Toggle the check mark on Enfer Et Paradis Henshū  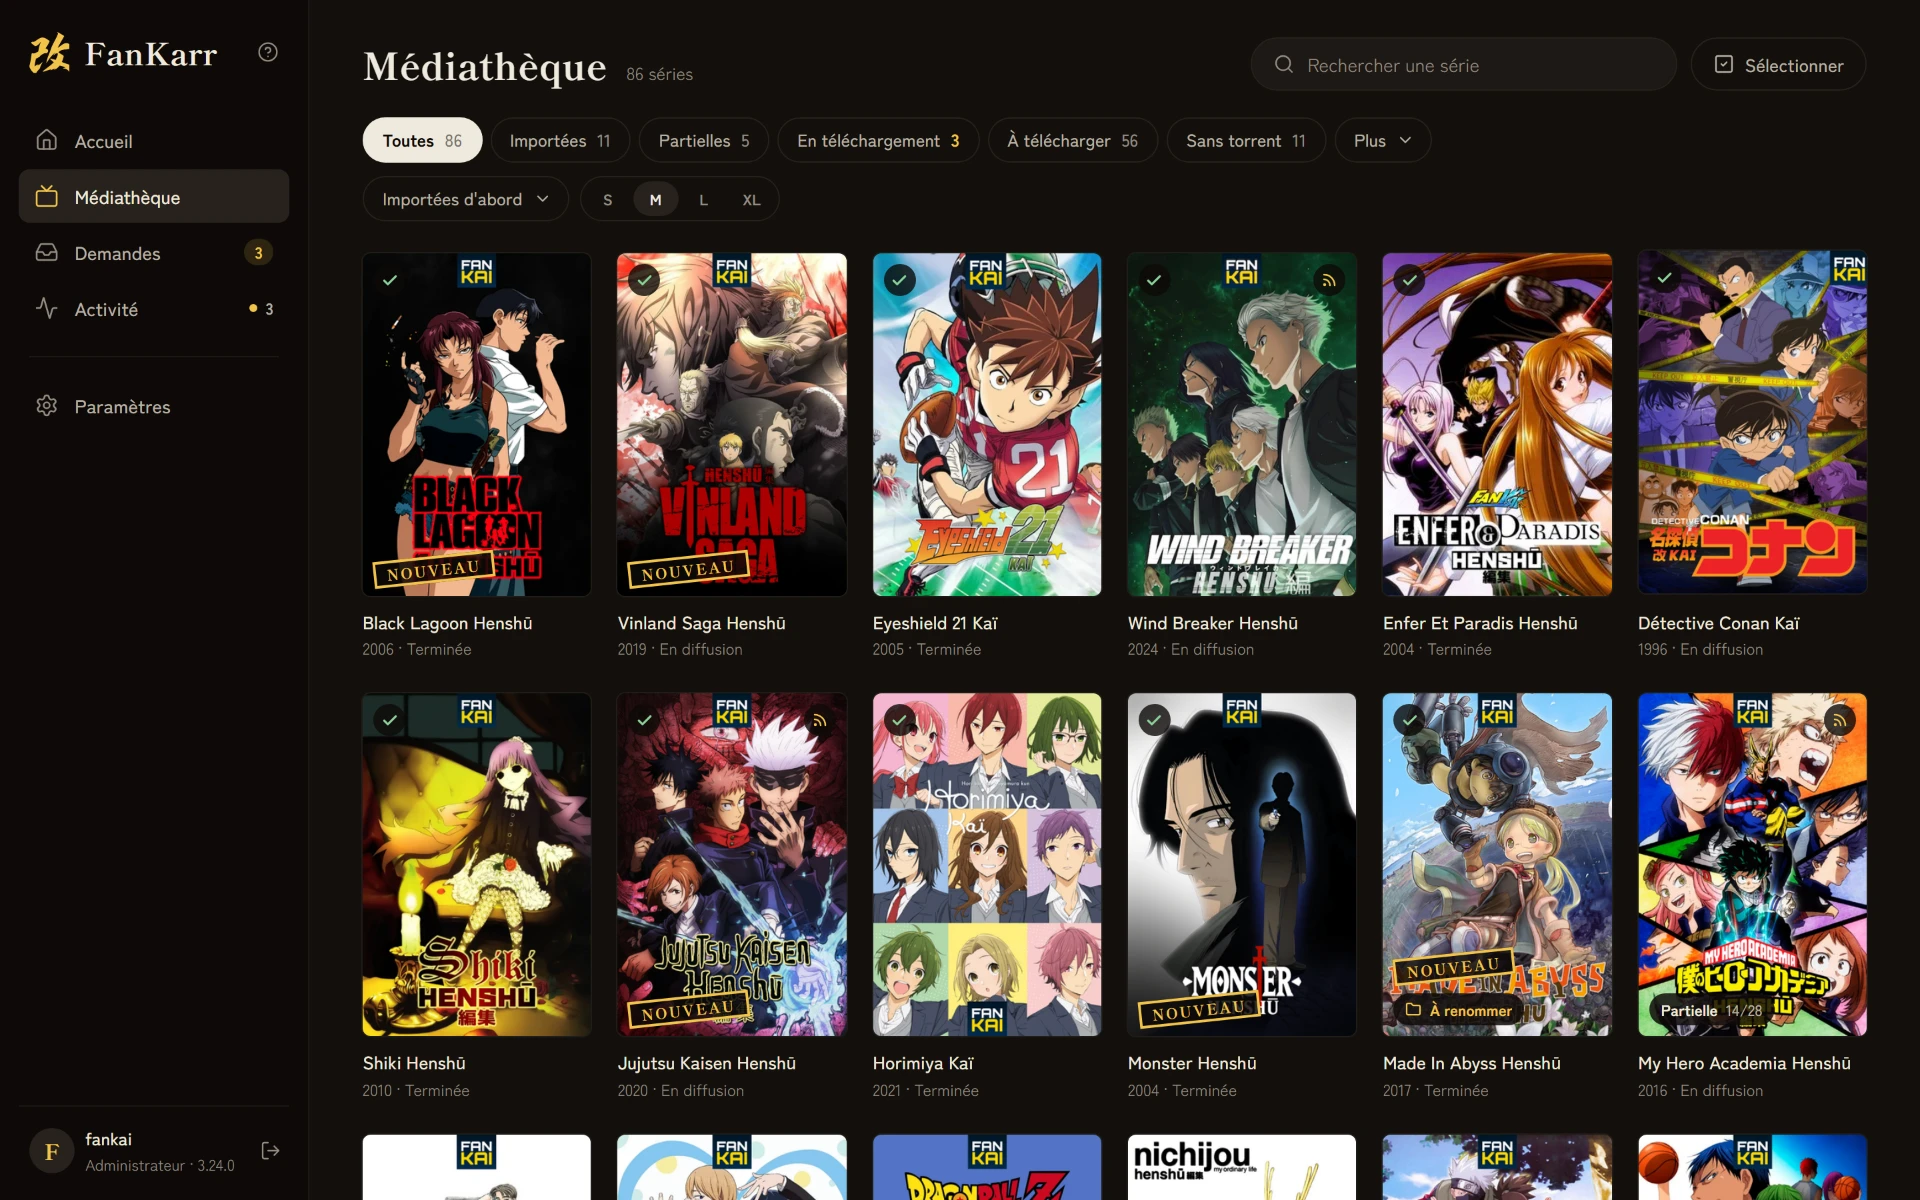[1410, 281]
